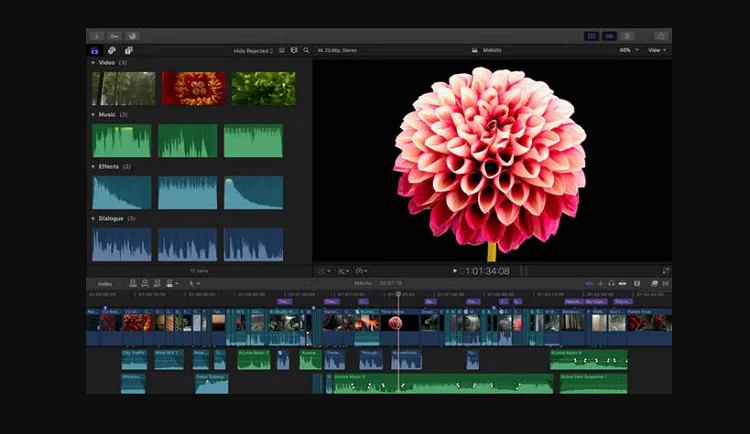Click the share export icon
The image size is (750, 434).
pos(660,35)
